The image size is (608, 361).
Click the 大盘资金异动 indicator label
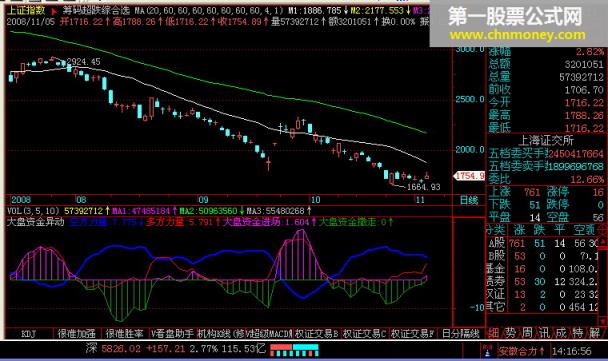36,222
